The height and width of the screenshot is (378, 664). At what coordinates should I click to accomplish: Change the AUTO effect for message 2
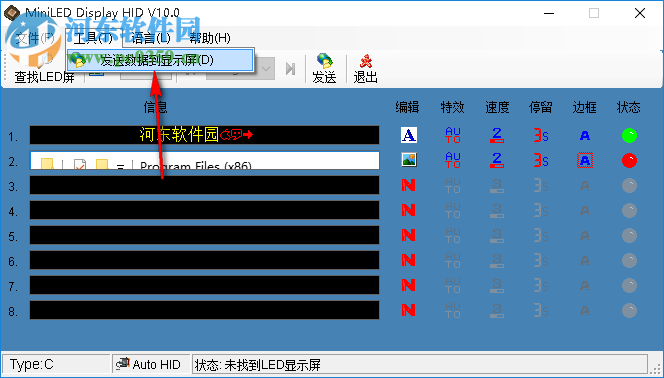point(453,160)
